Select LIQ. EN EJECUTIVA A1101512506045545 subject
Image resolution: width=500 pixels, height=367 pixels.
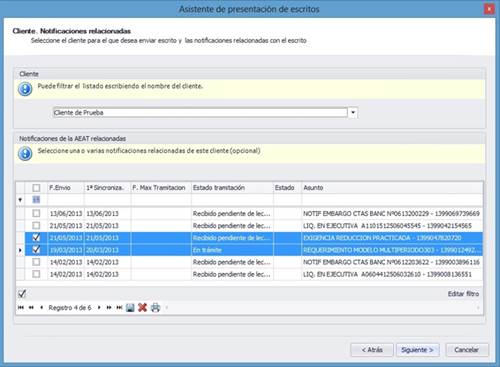pyautogui.click(x=392, y=226)
